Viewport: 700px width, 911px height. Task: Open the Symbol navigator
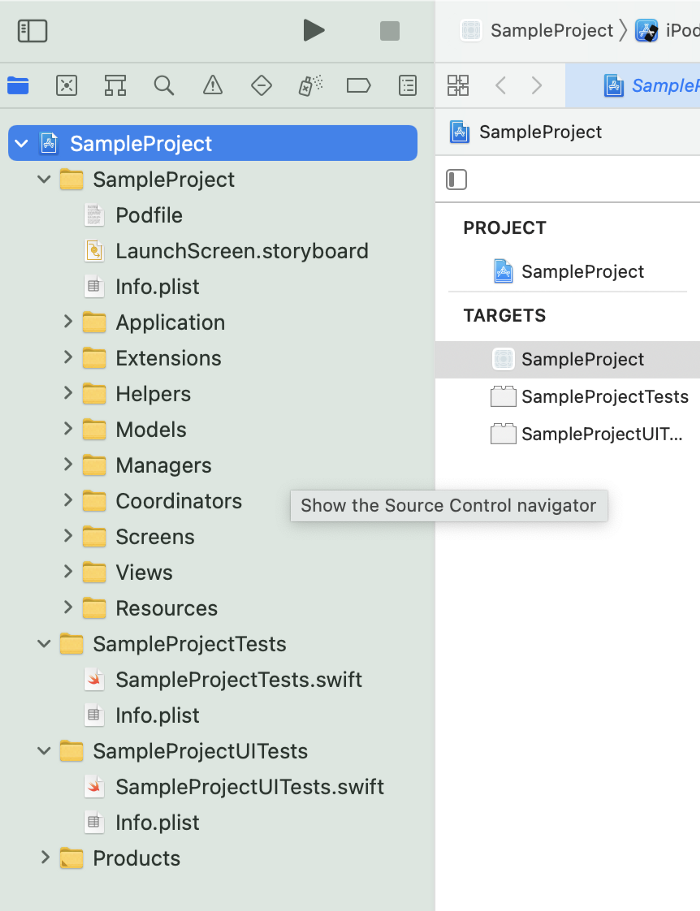[x=115, y=86]
